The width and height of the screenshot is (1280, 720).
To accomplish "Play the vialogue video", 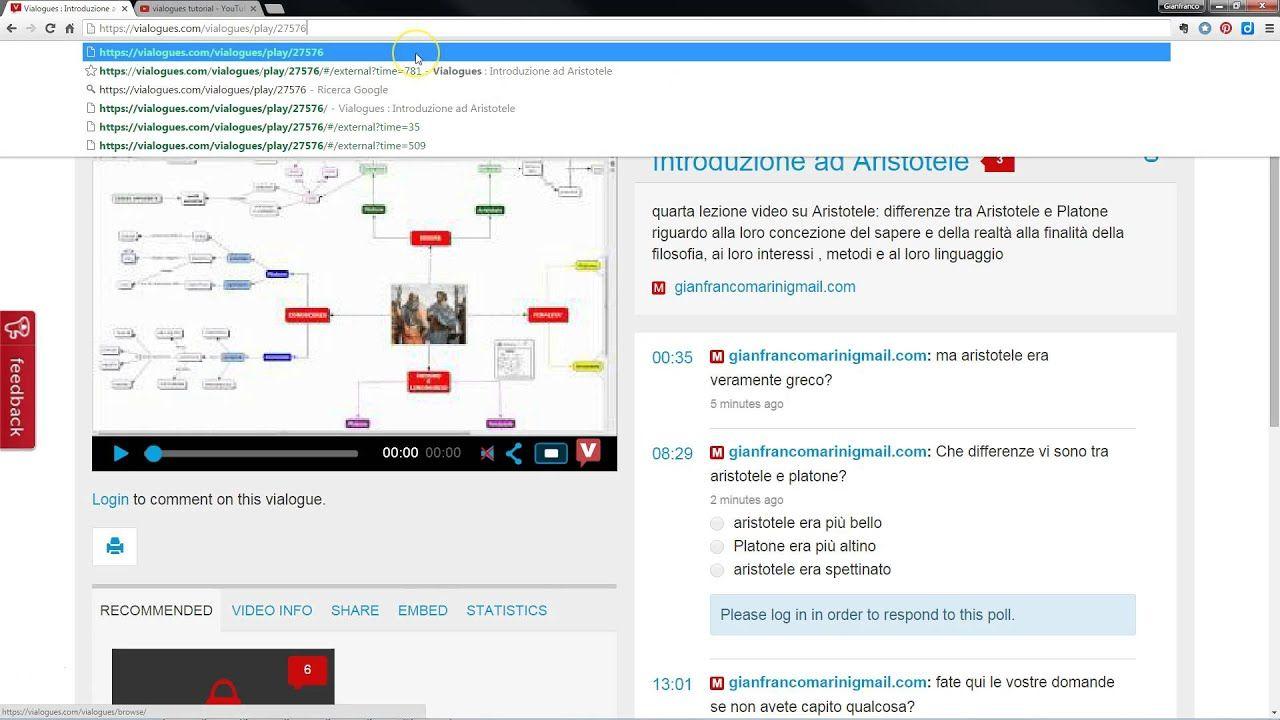I will (120, 453).
